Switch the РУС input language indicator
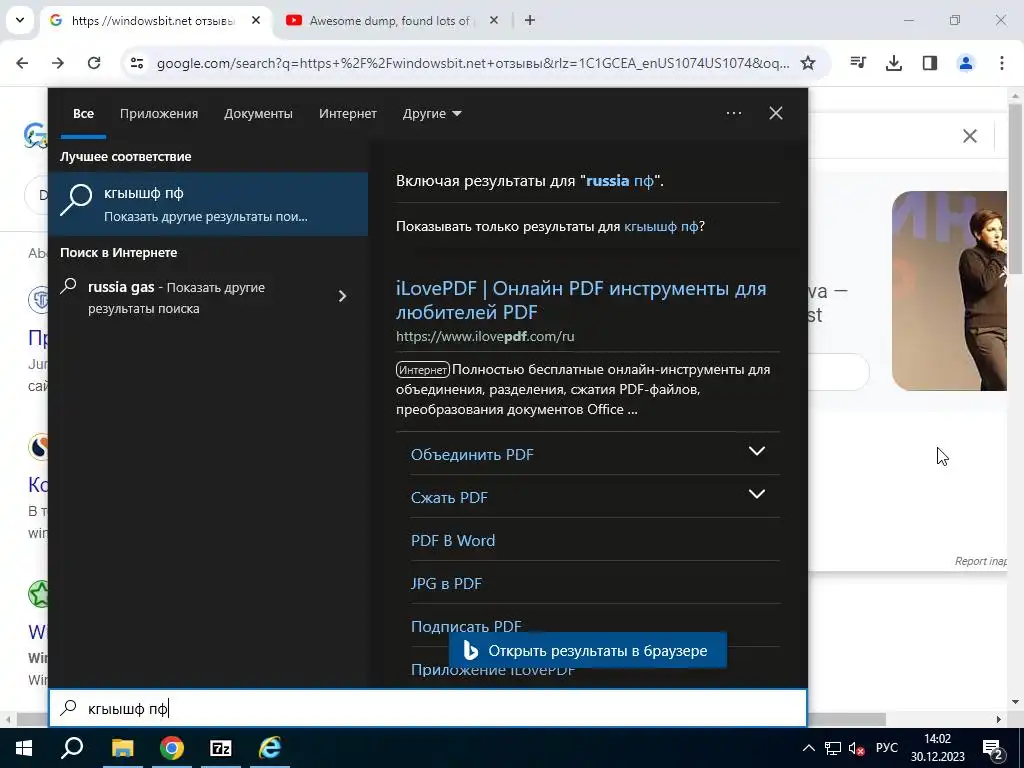This screenshot has height=768, width=1024. coord(886,748)
